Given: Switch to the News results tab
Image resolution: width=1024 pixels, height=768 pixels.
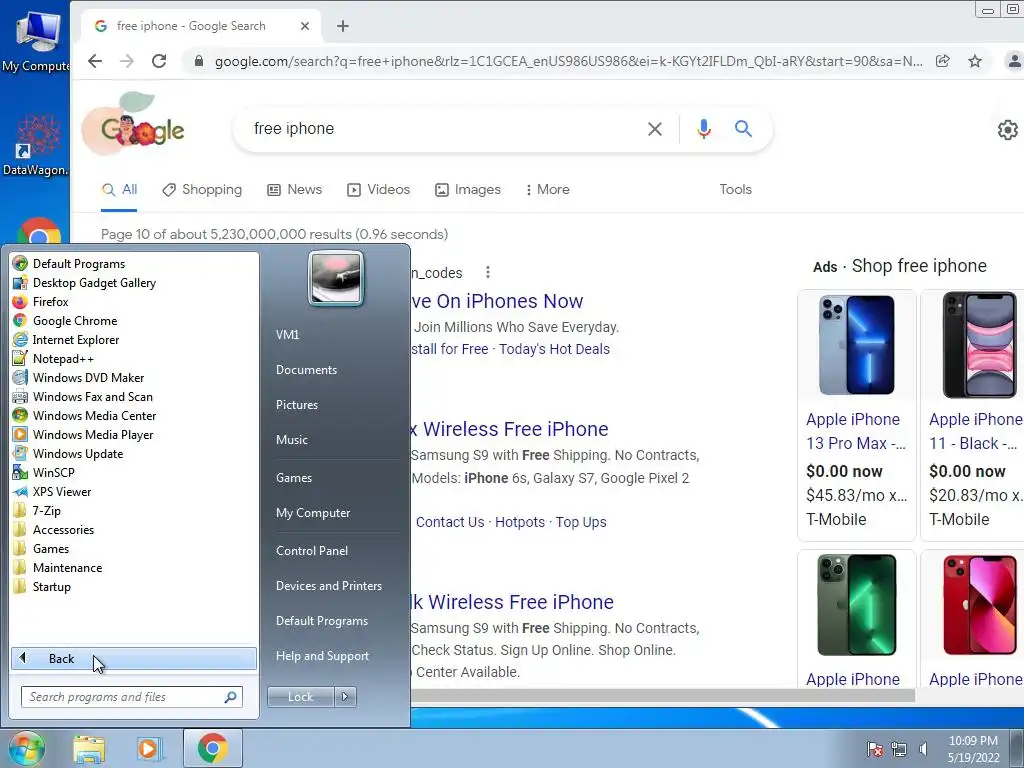Looking at the screenshot, I should tap(295, 189).
